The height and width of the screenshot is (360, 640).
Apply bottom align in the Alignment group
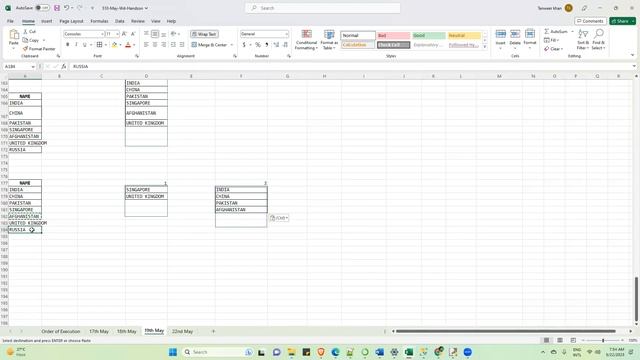pos(164,34)
